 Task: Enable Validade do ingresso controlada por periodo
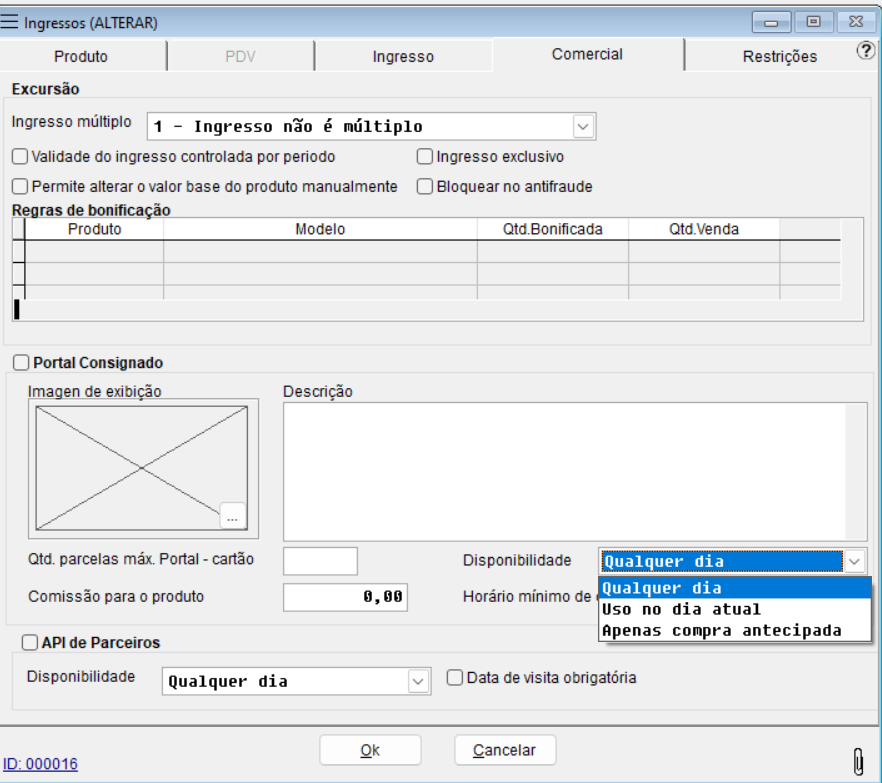coord(20,157)
